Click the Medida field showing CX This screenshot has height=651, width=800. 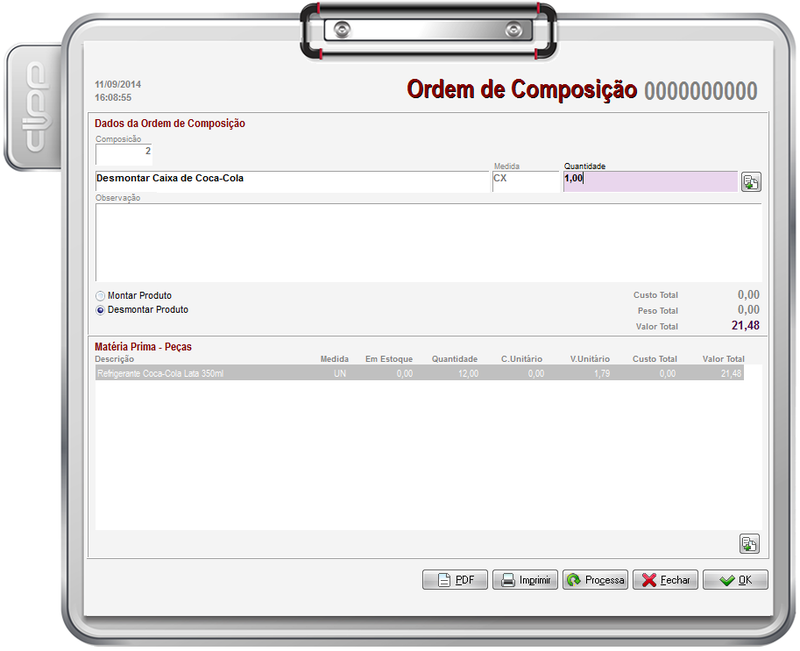(x=525, y=181)
